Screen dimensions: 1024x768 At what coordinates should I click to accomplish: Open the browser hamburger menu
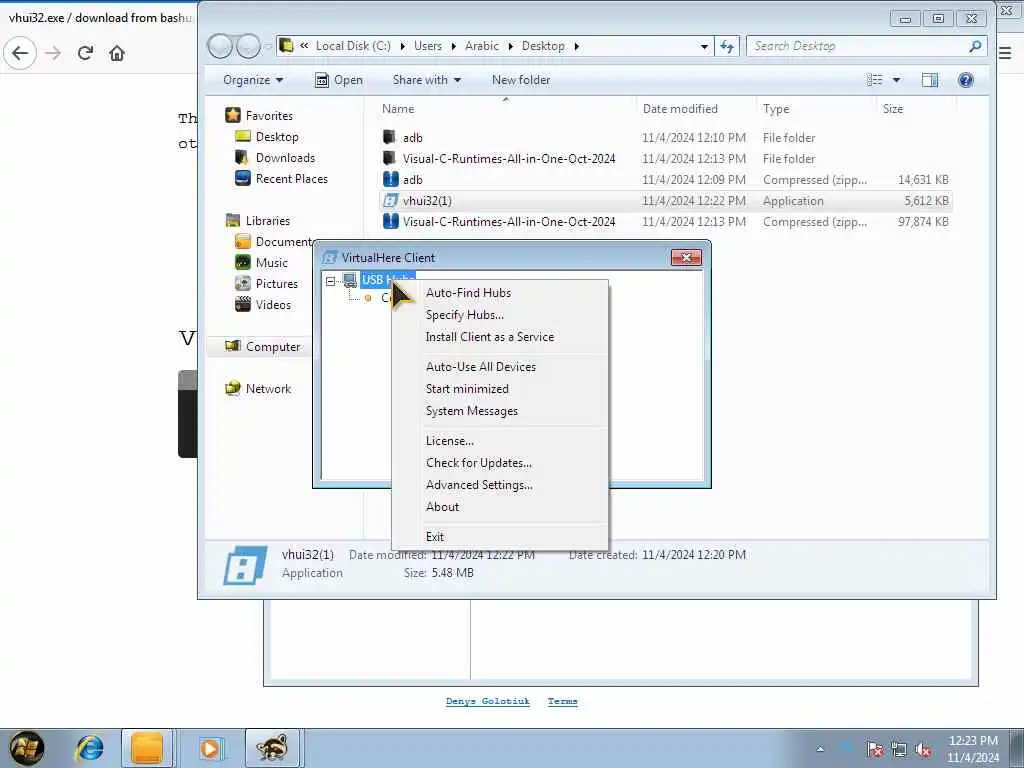point(1006,53)
